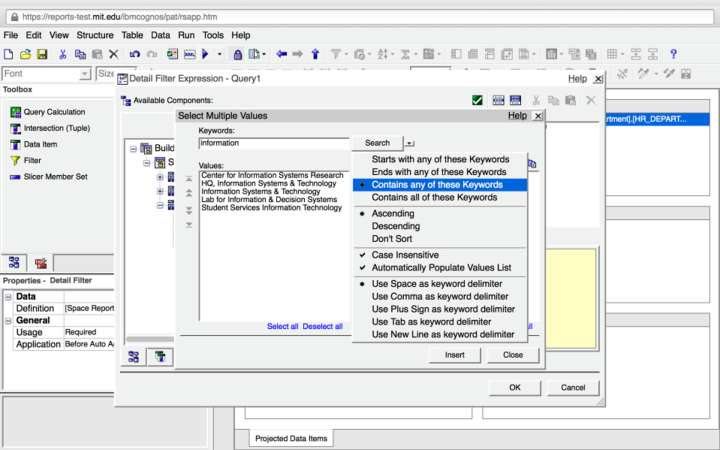Viewport: 720px width, 450px height.
Task: Click the Cut scissors icon in the main toolbar
Action: tap(63, 54)
